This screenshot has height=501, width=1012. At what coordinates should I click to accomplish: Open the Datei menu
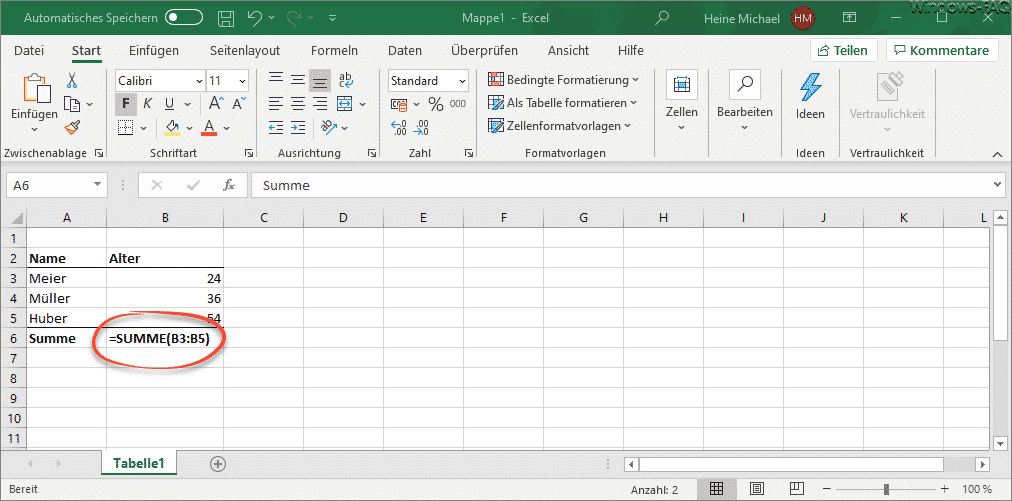29,50
